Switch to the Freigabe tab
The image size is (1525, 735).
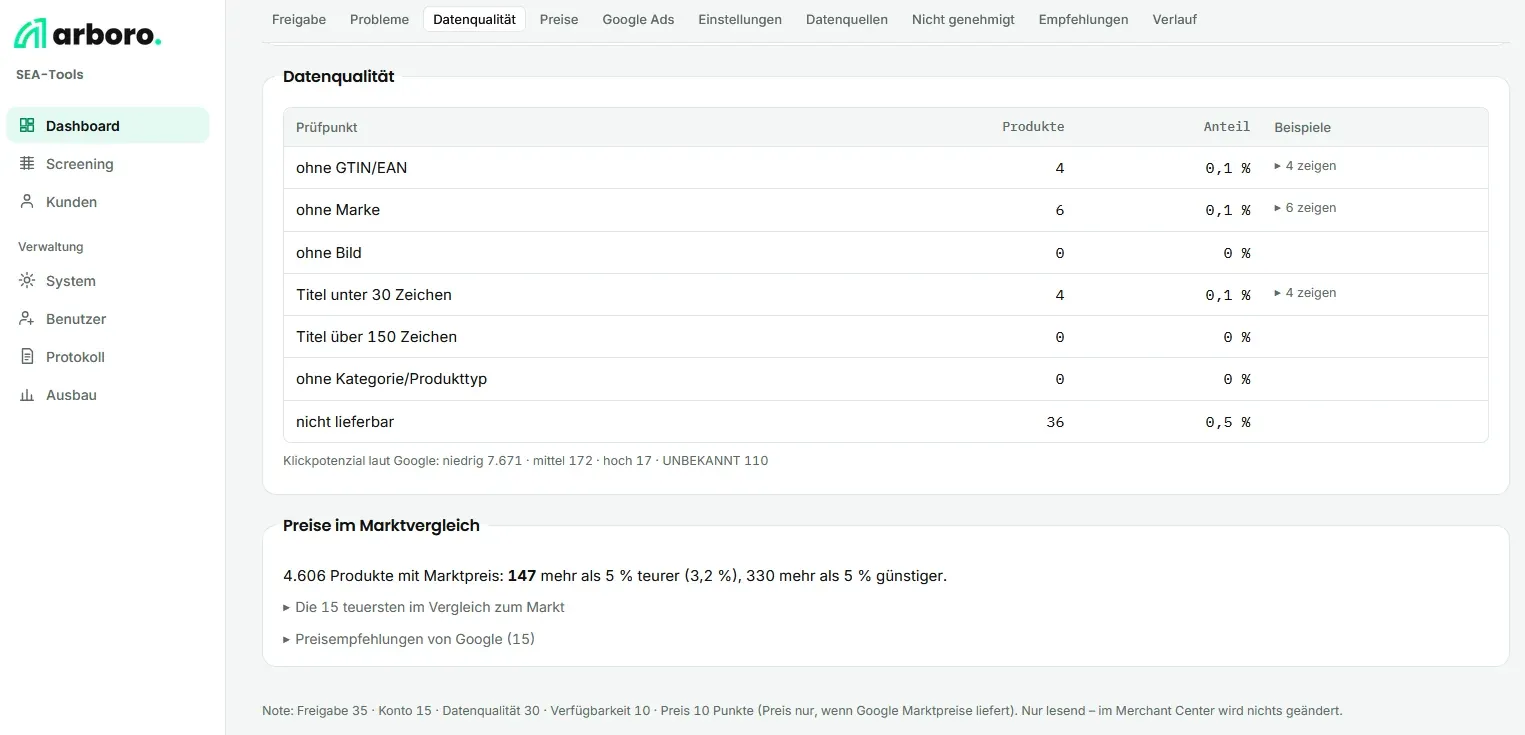[x=299, y=19]
